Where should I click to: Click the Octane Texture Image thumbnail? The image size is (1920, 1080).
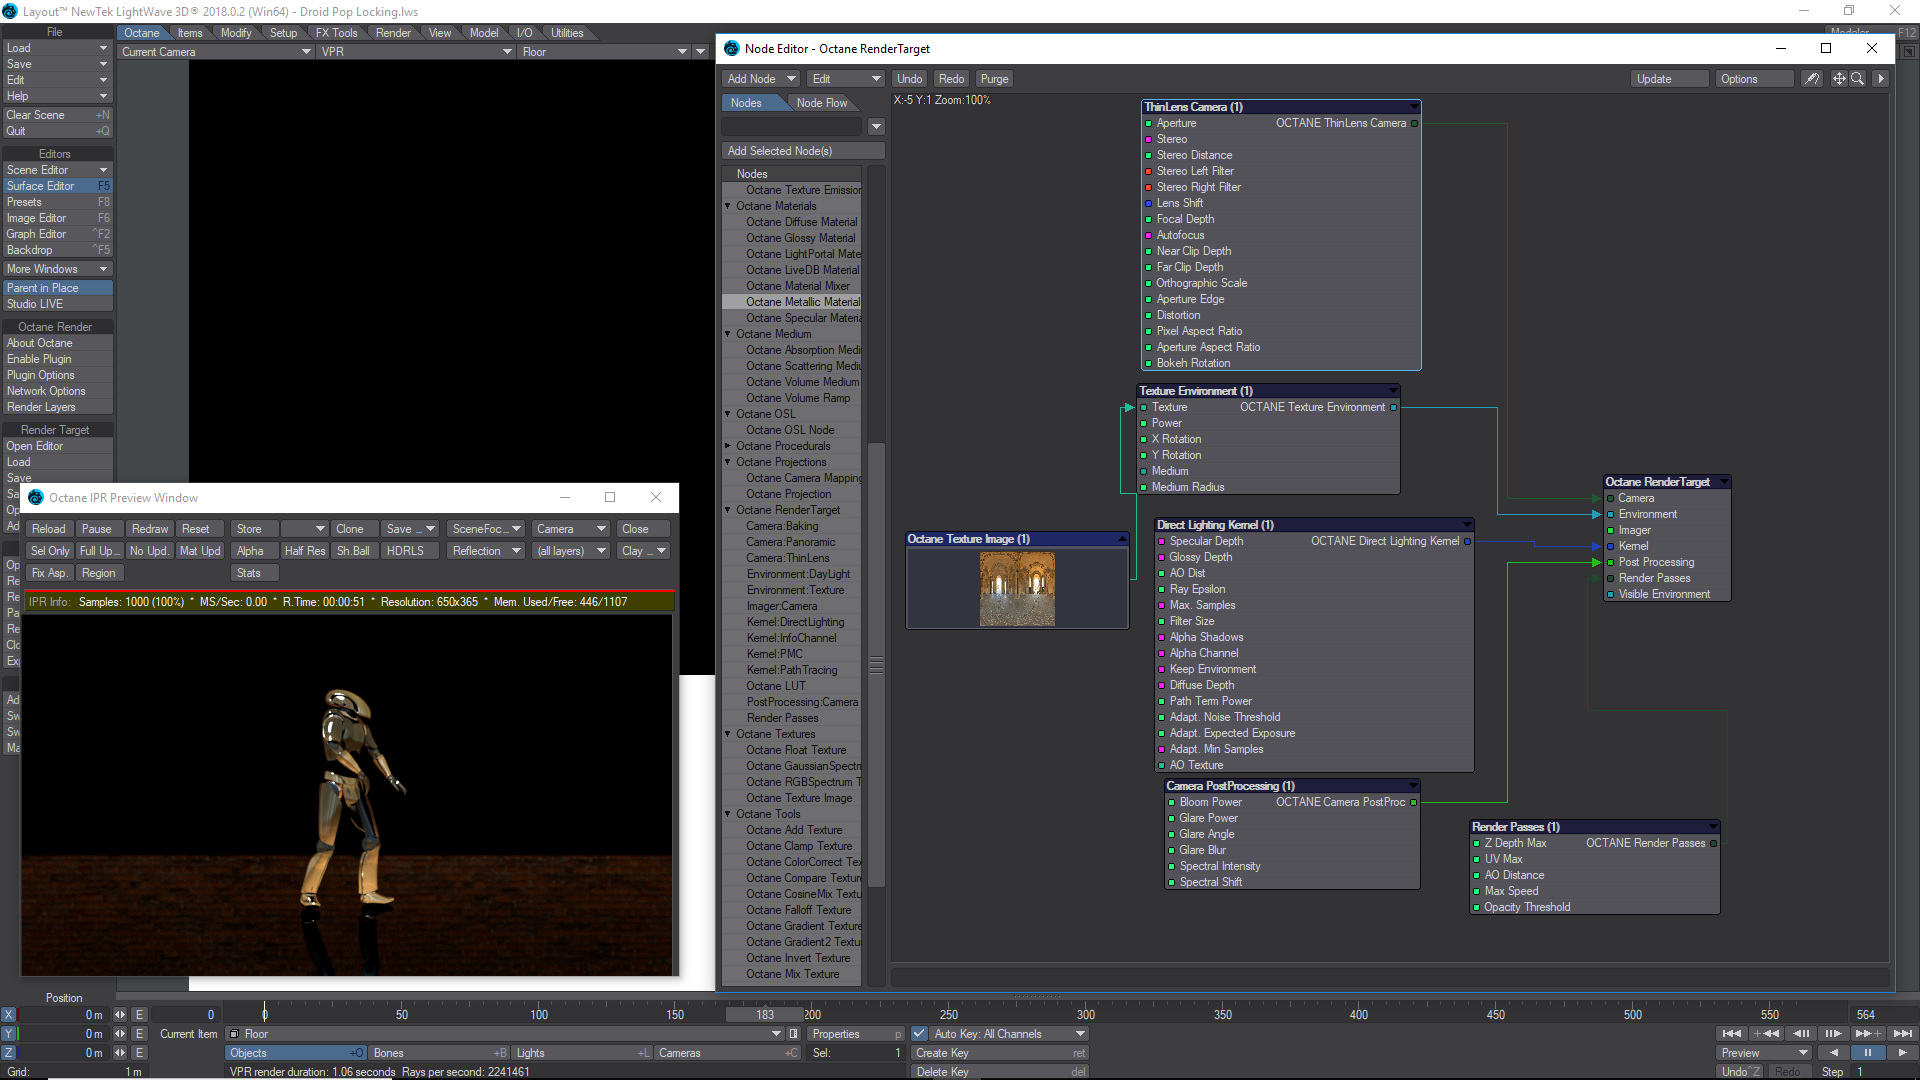tap(1016, 589)
